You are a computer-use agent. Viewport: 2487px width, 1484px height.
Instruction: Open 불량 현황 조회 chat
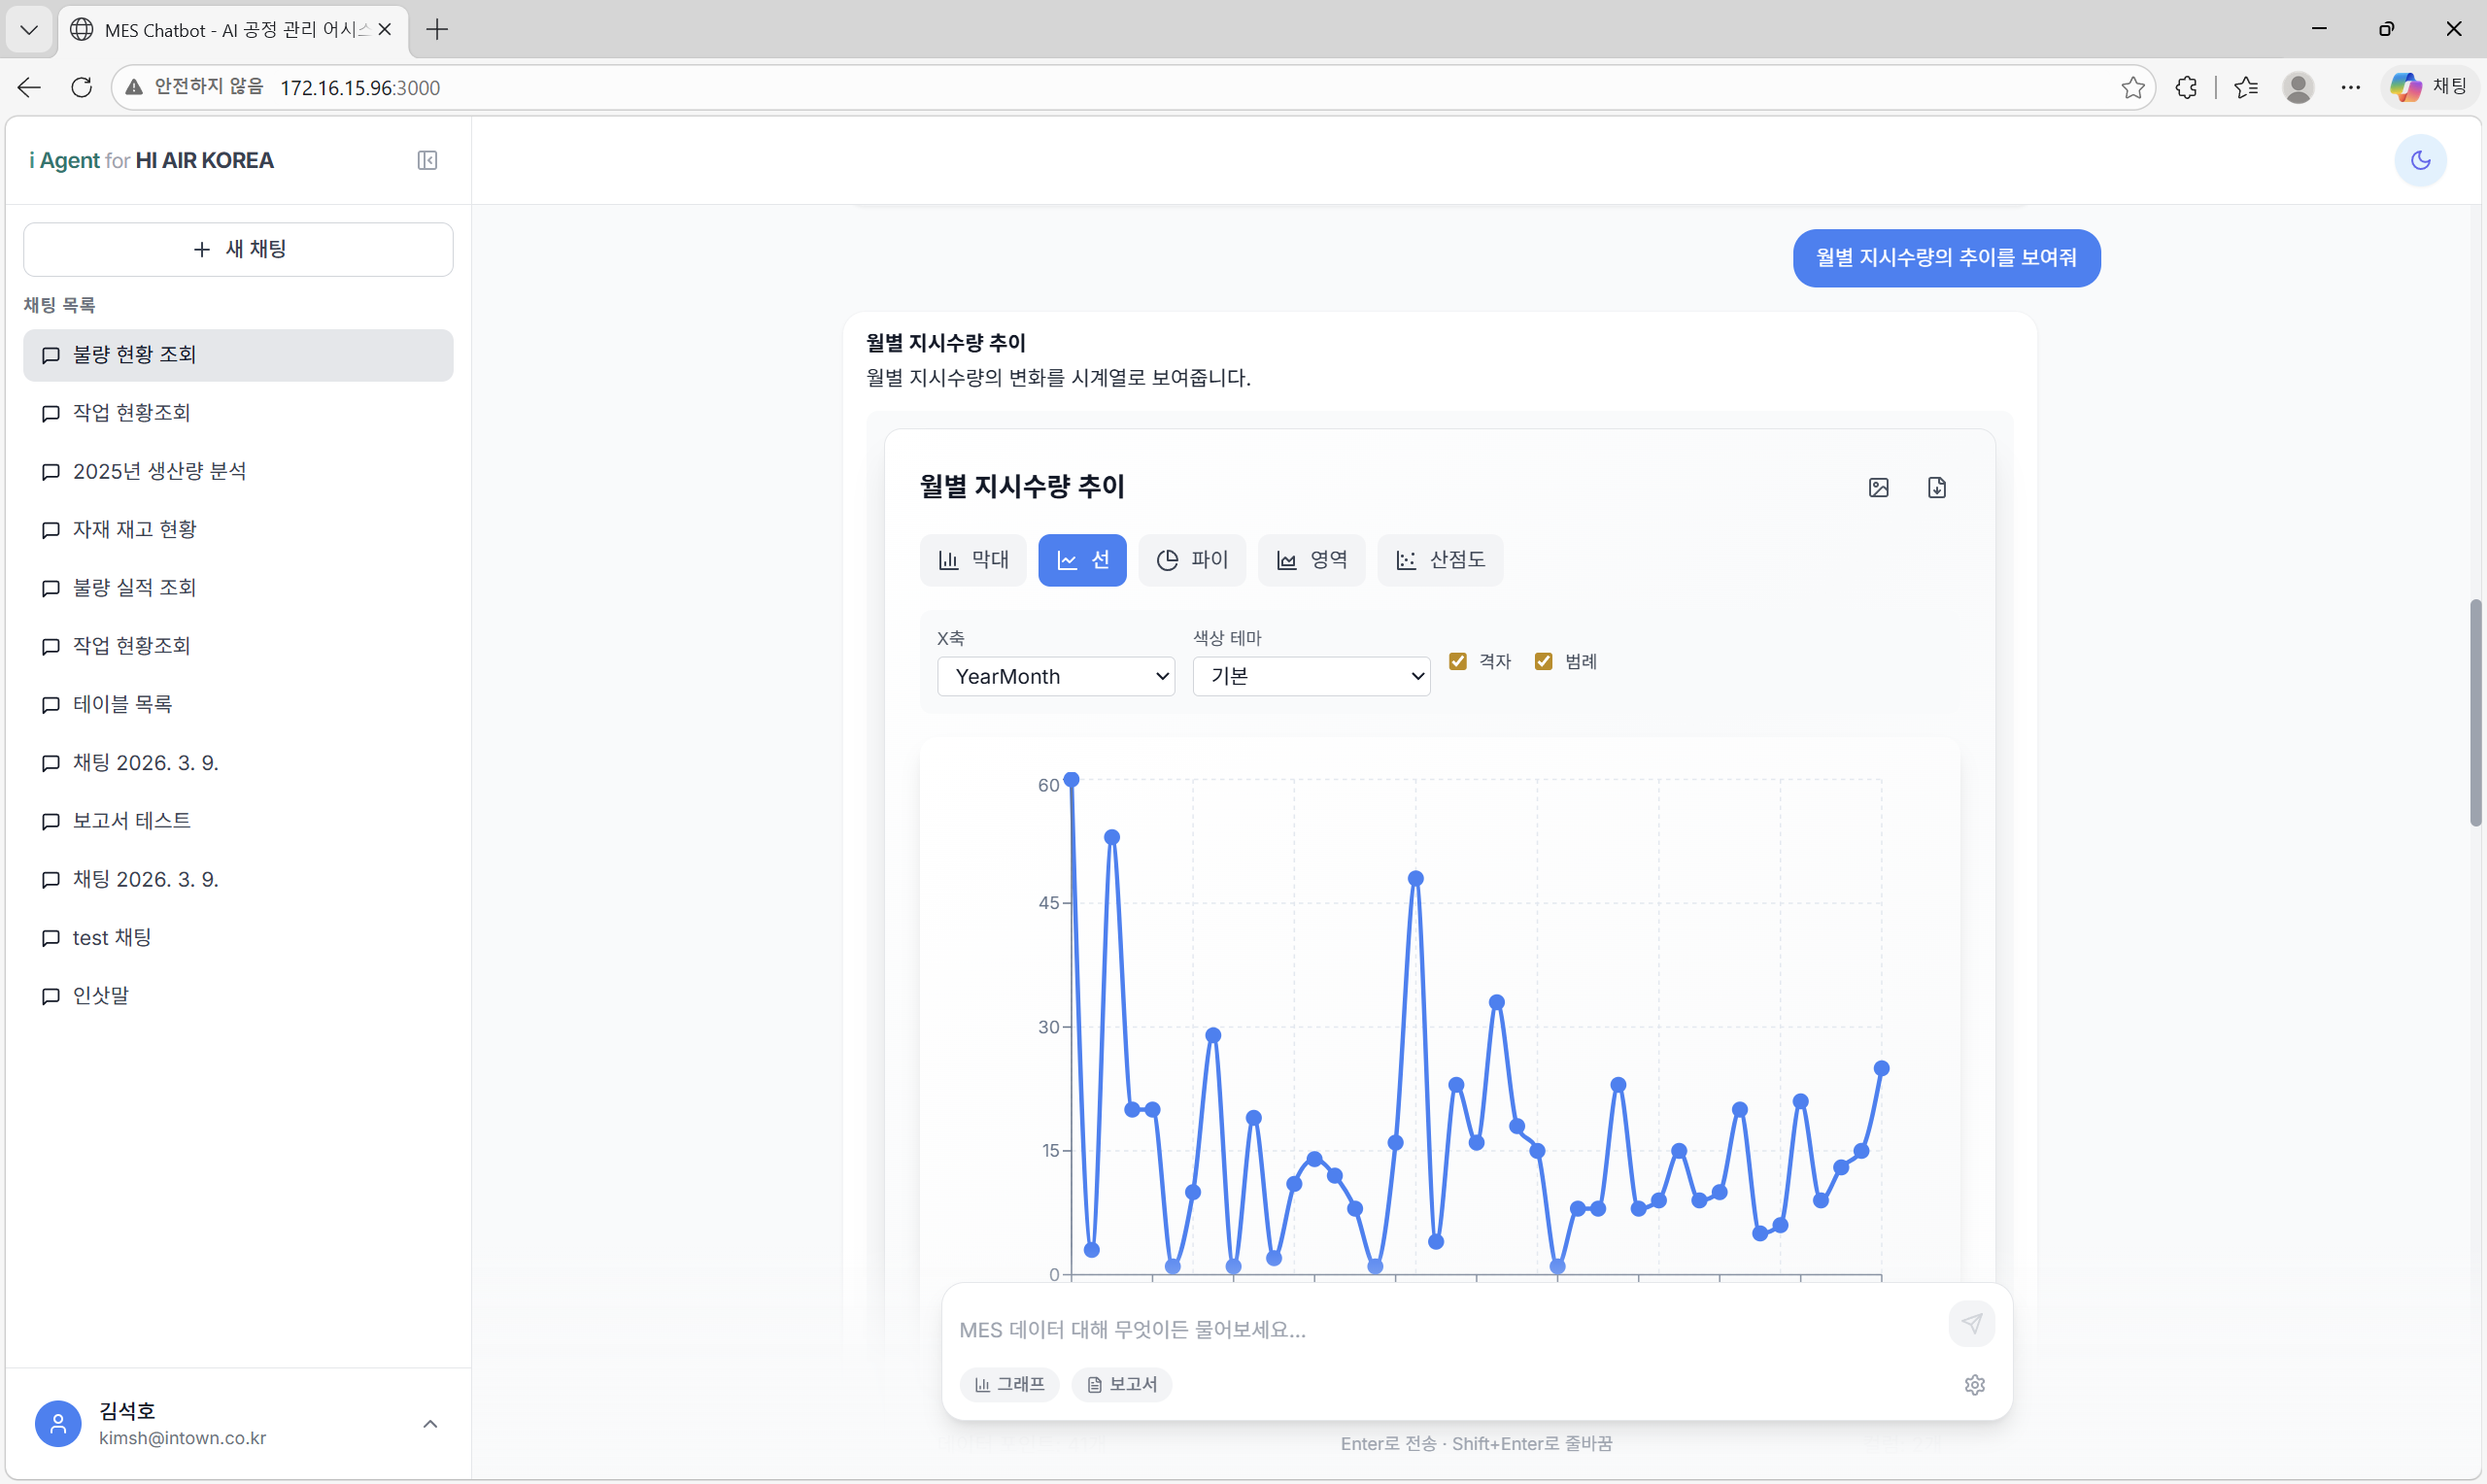[238, 355]
